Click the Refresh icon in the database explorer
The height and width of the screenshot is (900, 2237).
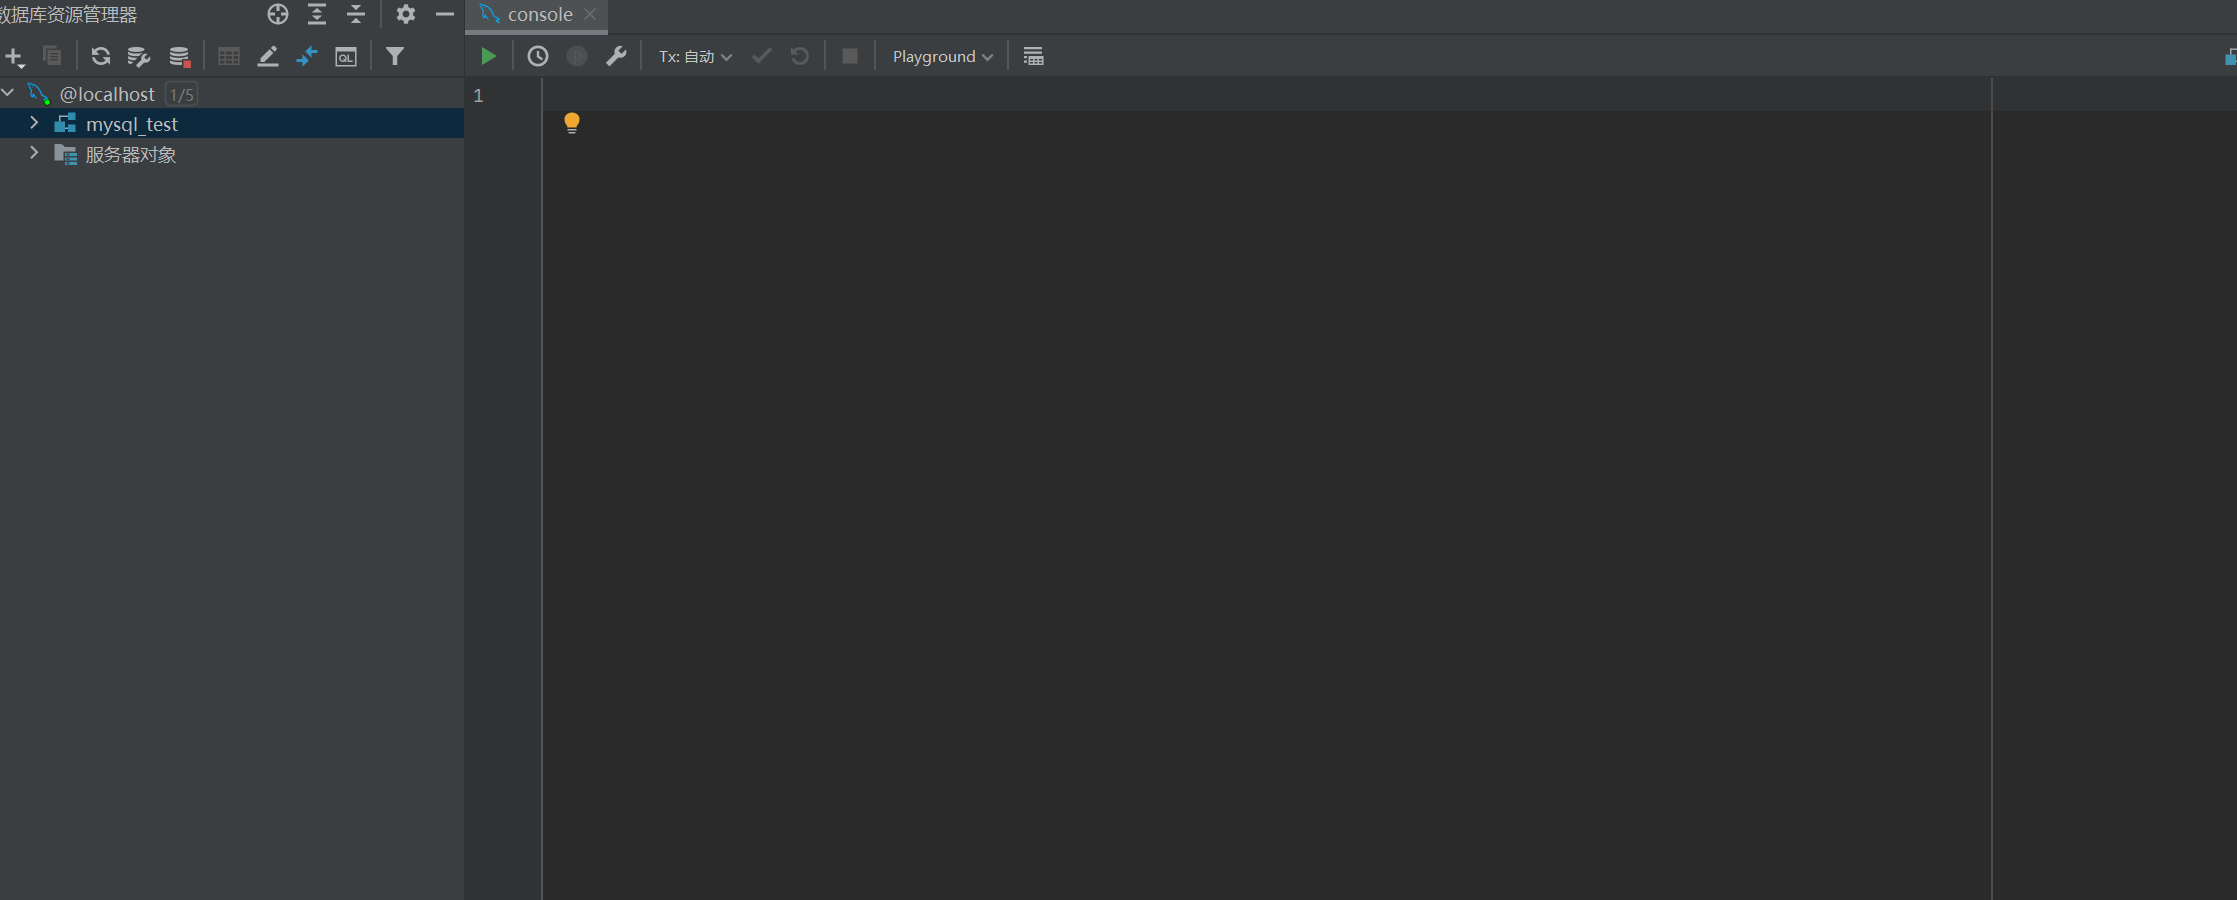click(x=100, y=56)
